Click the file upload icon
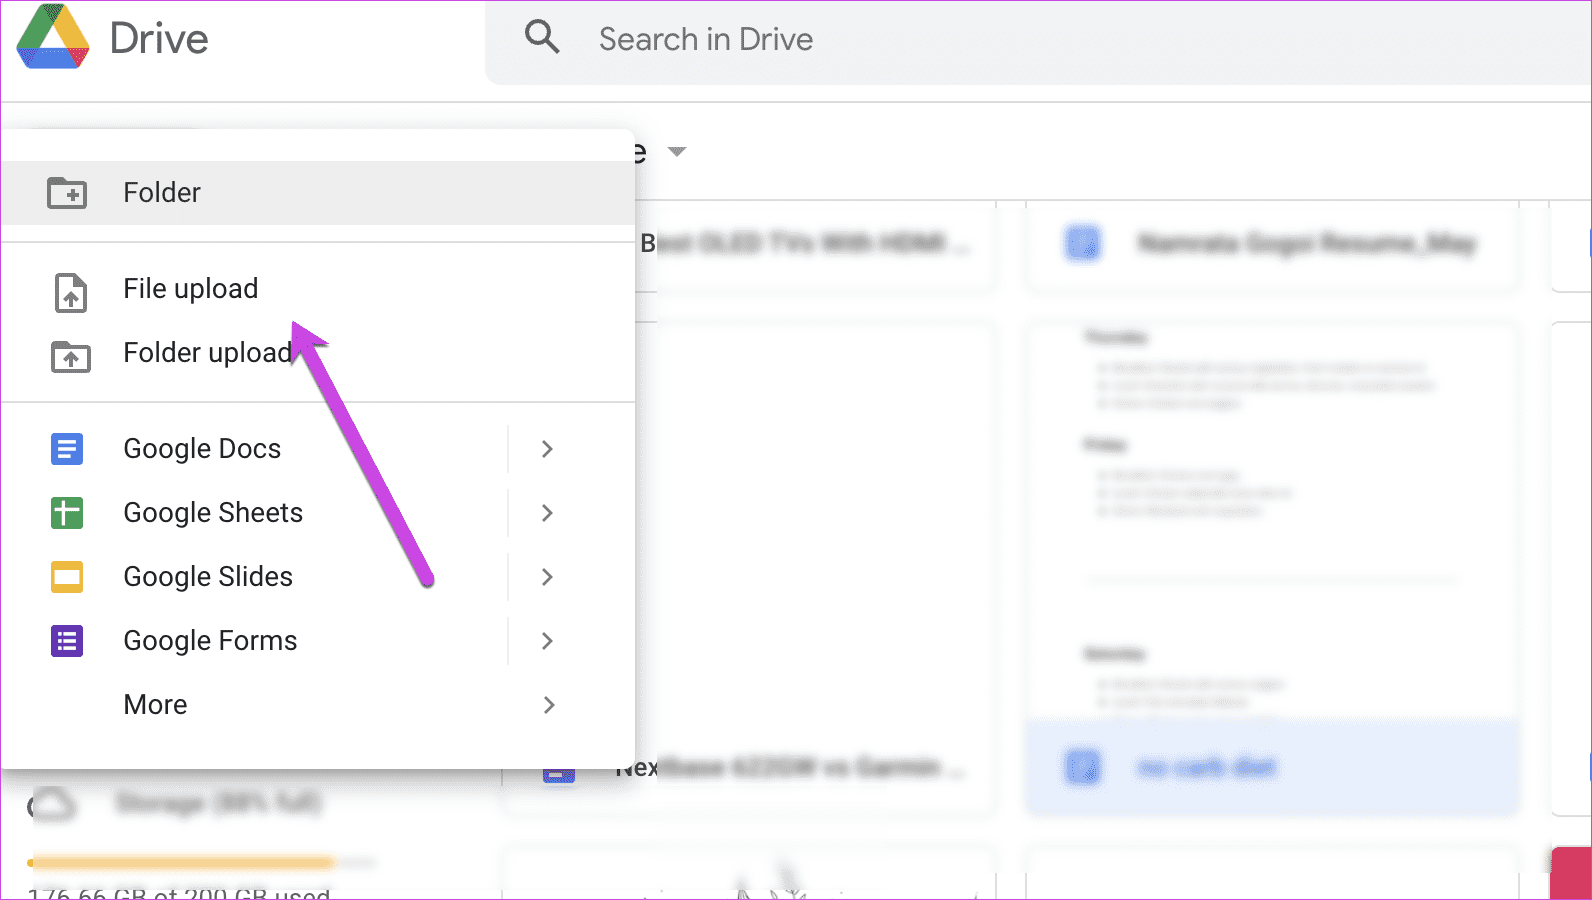The width and height of the screenshot is (1592, 900). (x=70, y=292)
